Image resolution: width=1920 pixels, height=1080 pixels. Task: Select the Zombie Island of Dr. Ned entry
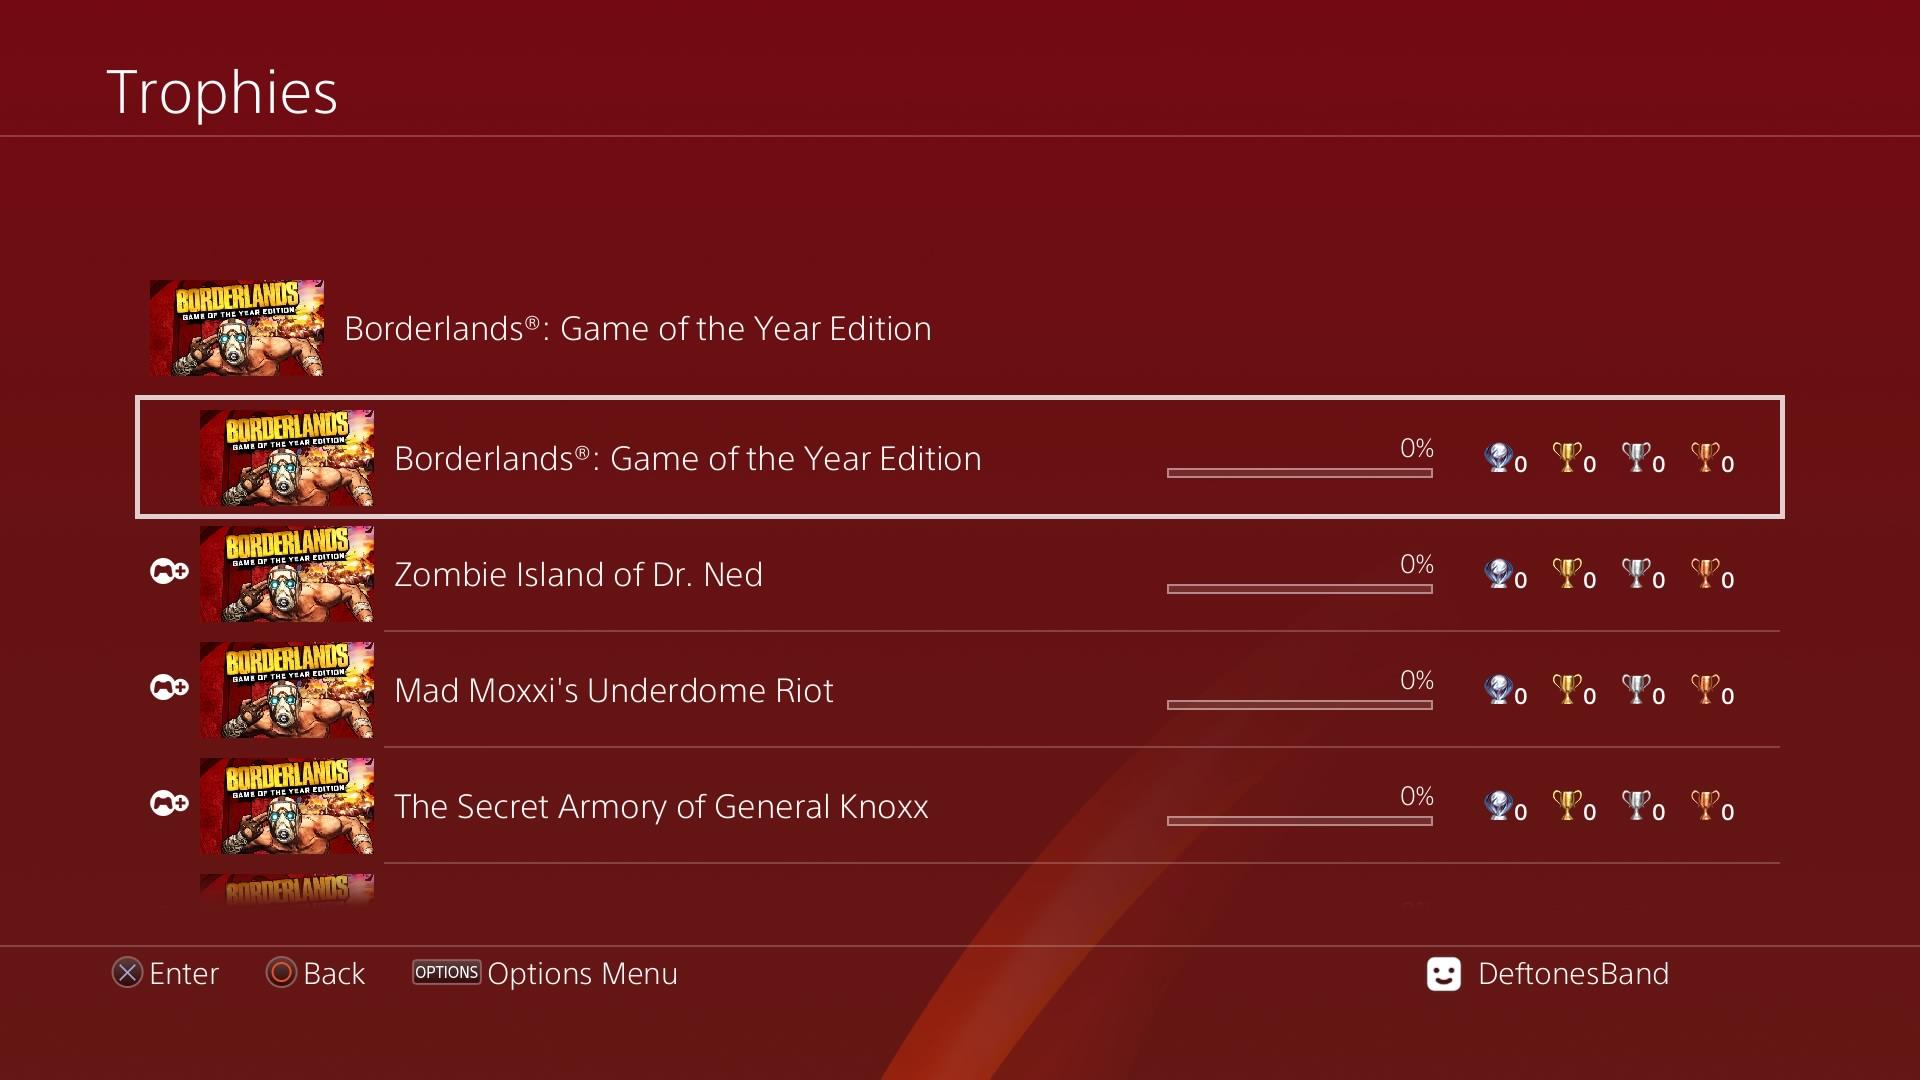pyautogui.click(x=578, y=574)
